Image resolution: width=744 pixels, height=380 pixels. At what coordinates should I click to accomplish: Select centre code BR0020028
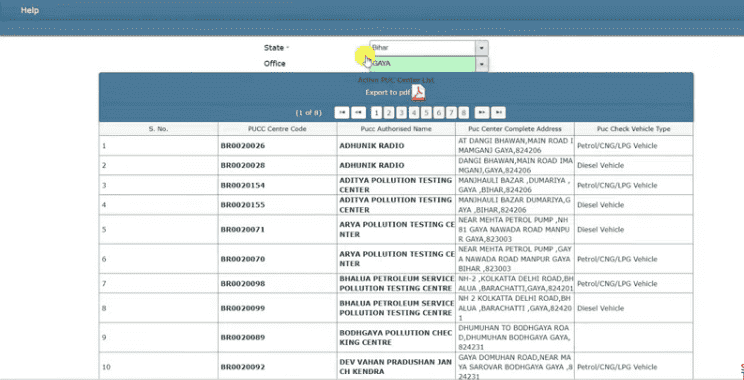pyautogui.click(x=243, y=166)
